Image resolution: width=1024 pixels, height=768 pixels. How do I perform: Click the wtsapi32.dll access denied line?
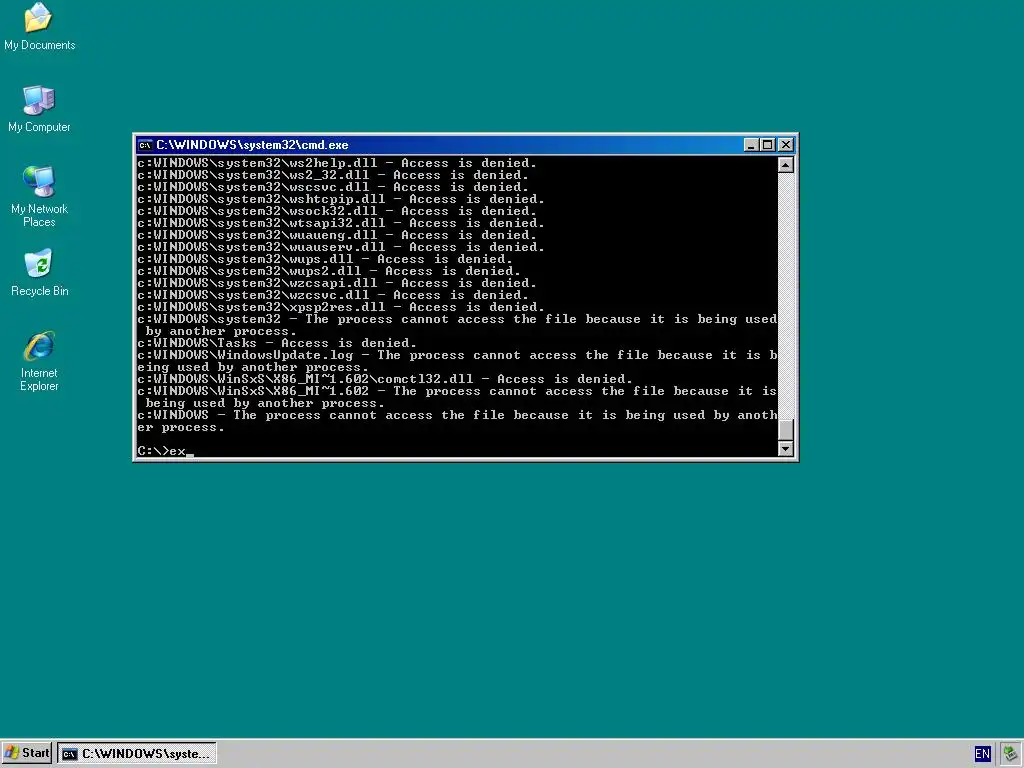pyautogui.click(x=341, y=223)
